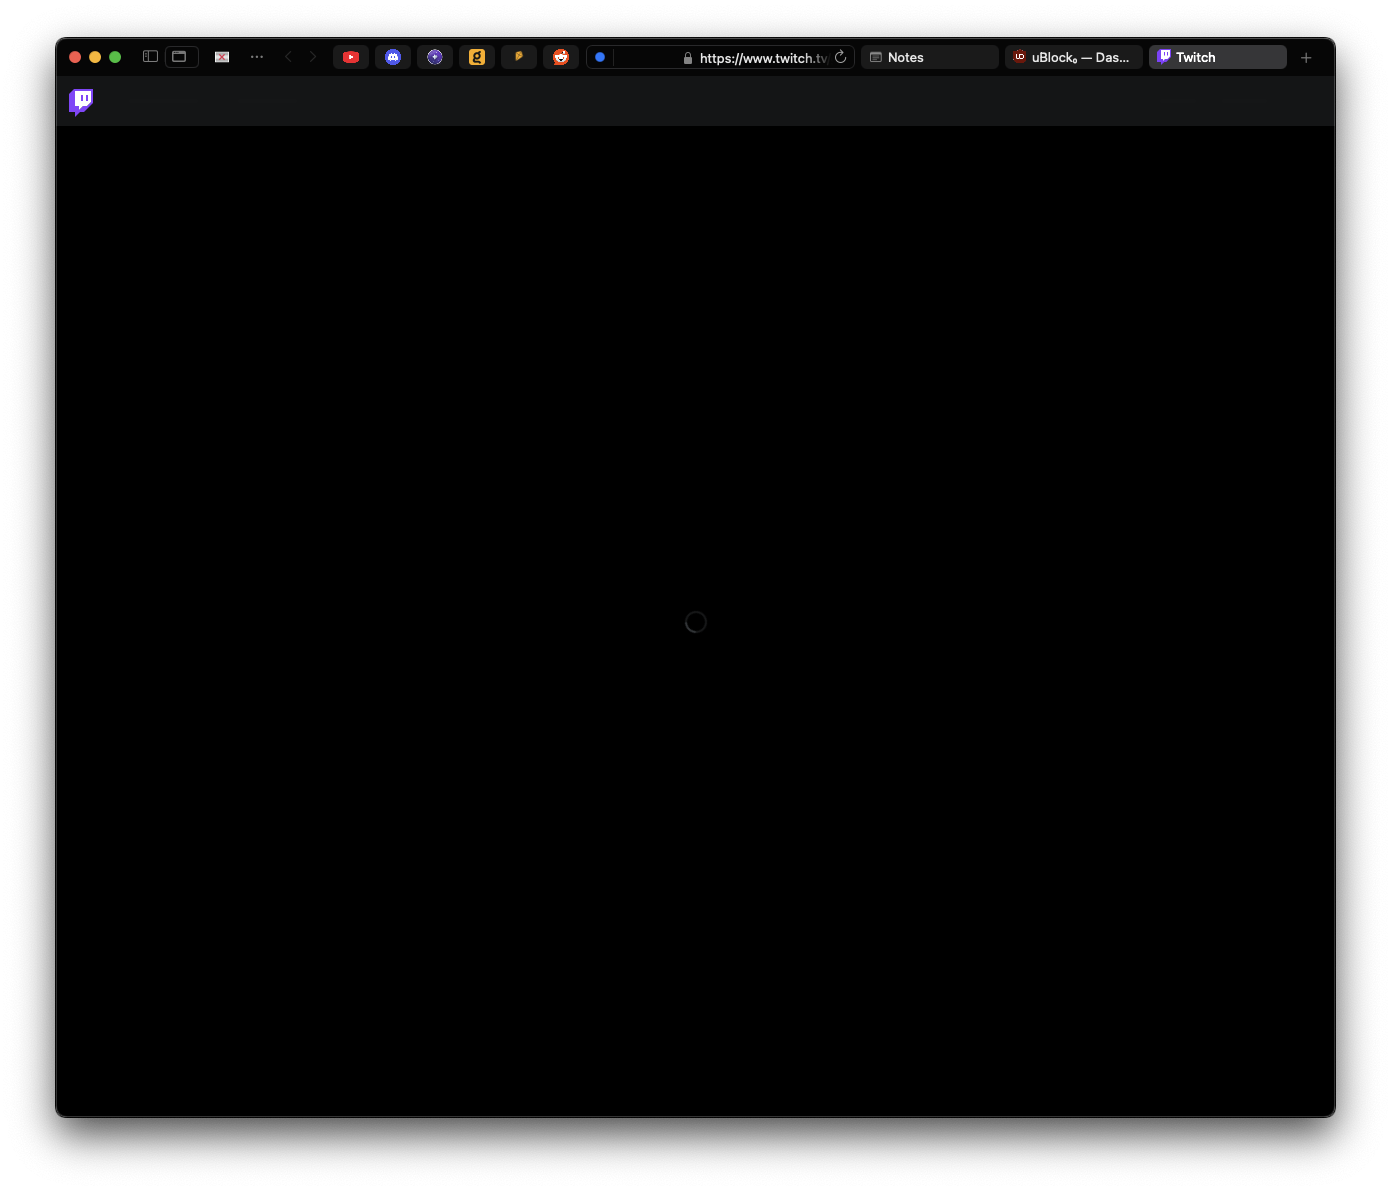This screenshot has width=1391, height=1191.
Task: Toggle the tab overview window button
Action: click(x=180, y=57)
